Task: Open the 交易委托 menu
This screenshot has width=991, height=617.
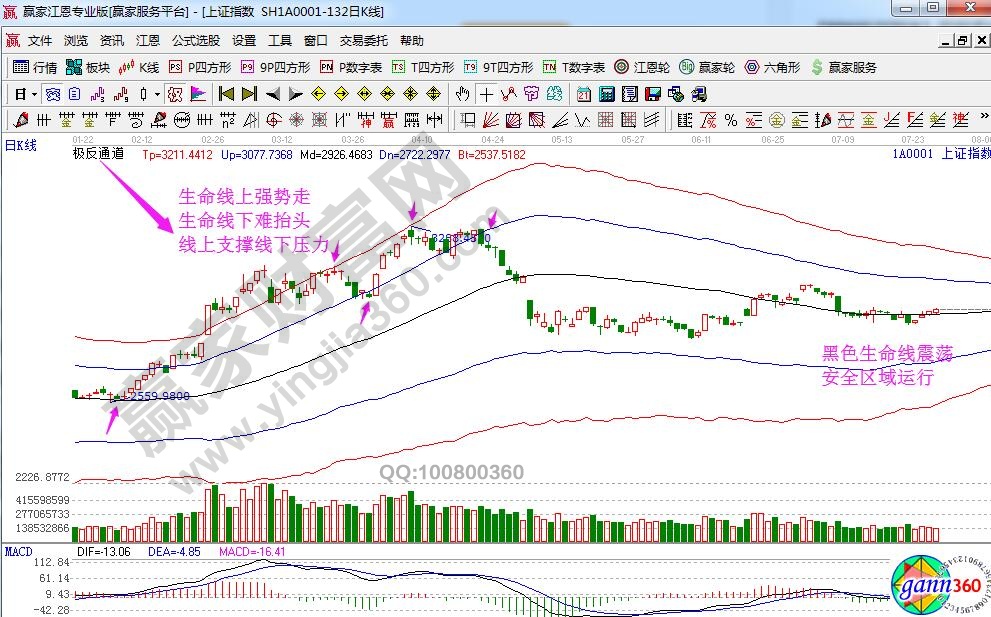Action: [x=364, y=41]
